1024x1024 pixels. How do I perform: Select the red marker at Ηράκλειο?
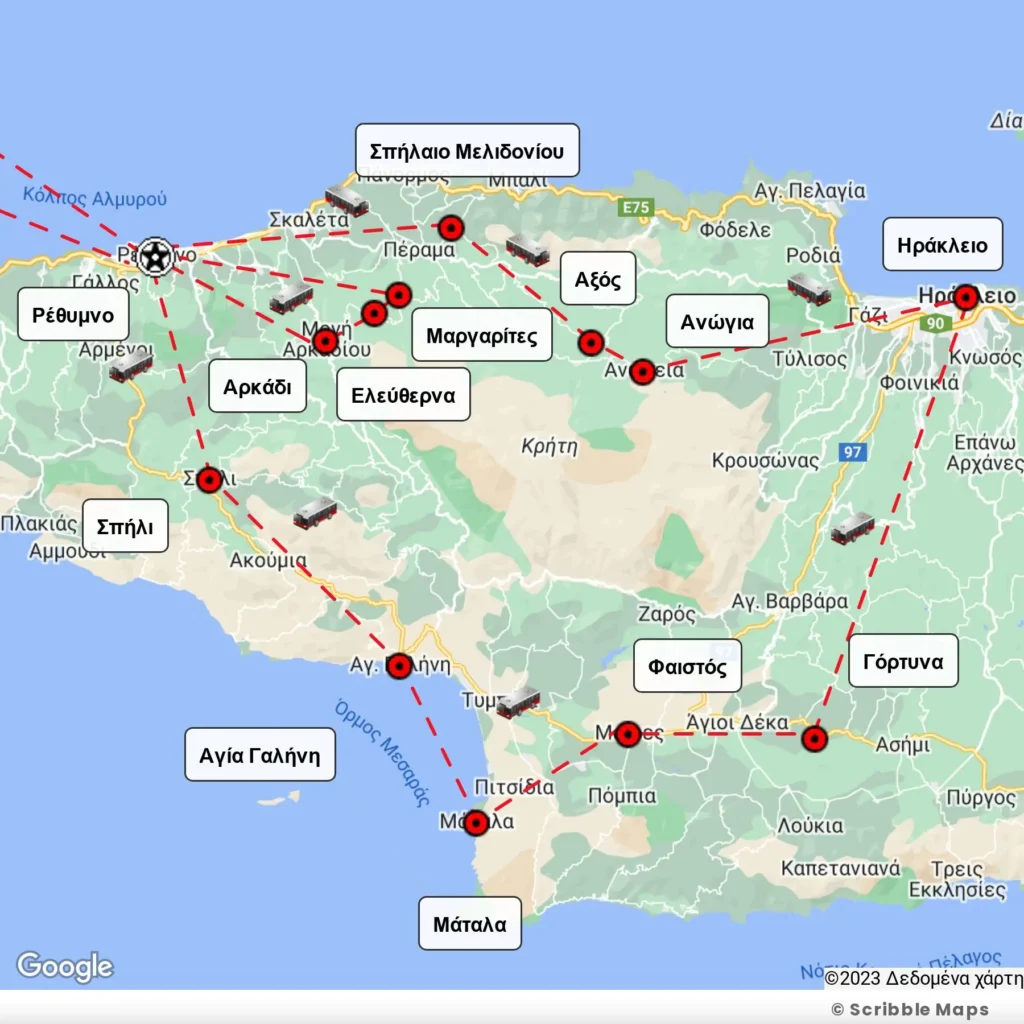pyautogui.click(x=965, y=297)
